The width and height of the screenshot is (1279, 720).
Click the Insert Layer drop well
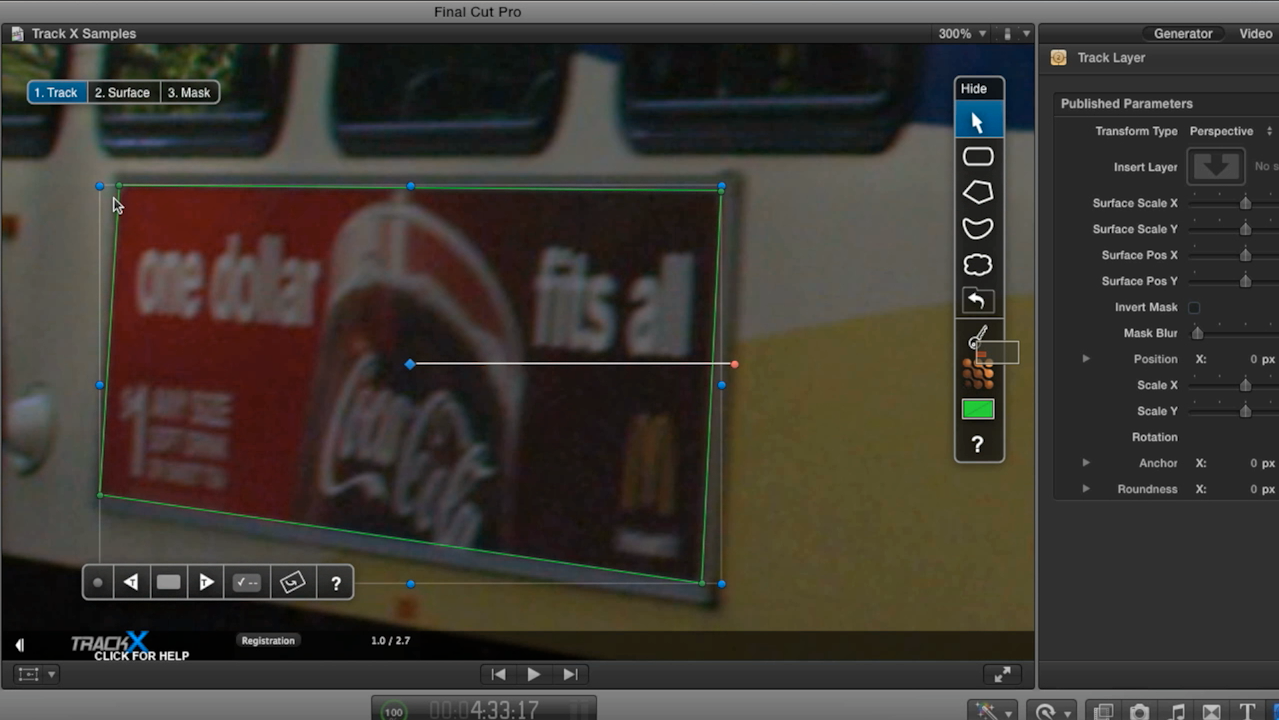pos(1215,167)
